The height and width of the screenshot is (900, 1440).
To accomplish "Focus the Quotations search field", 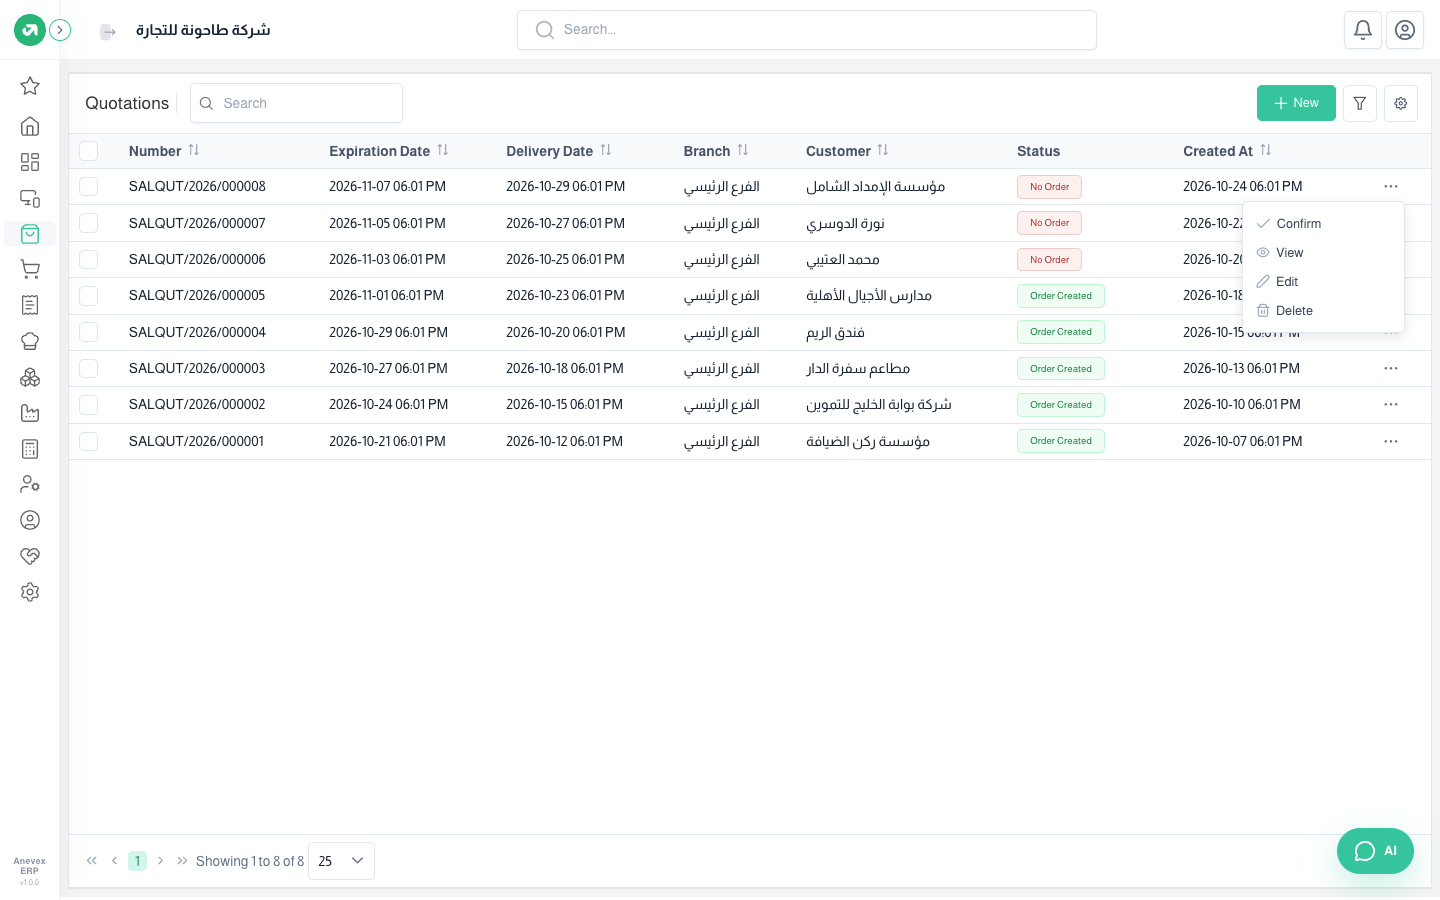I will click(296, 103).
